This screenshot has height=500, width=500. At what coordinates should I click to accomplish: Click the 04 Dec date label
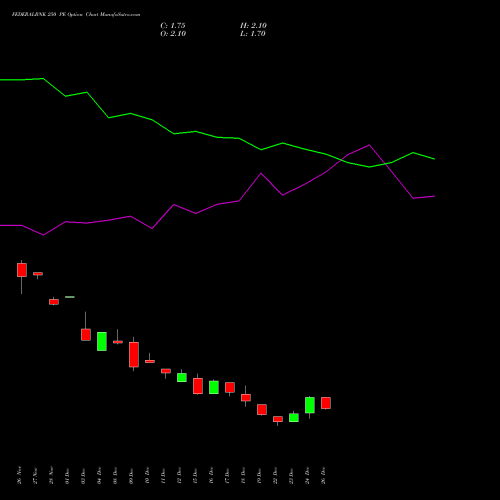coord(99,476)
